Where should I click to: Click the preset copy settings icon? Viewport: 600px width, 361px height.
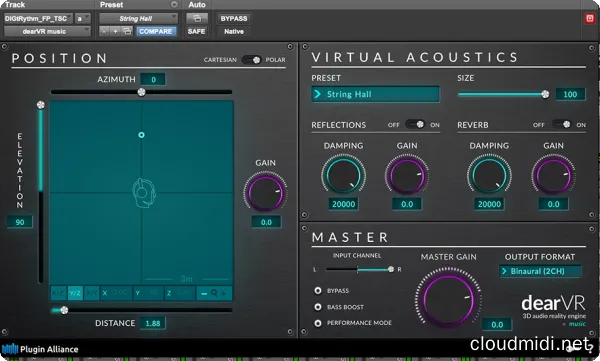[127, 31]
